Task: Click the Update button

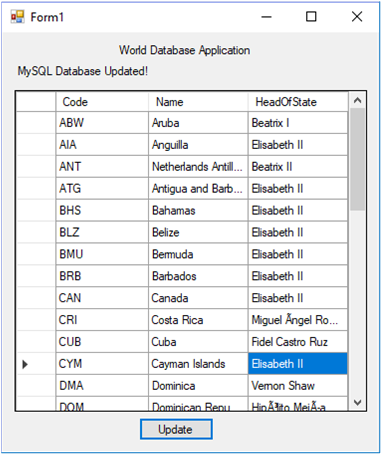Action: point(176,429)
